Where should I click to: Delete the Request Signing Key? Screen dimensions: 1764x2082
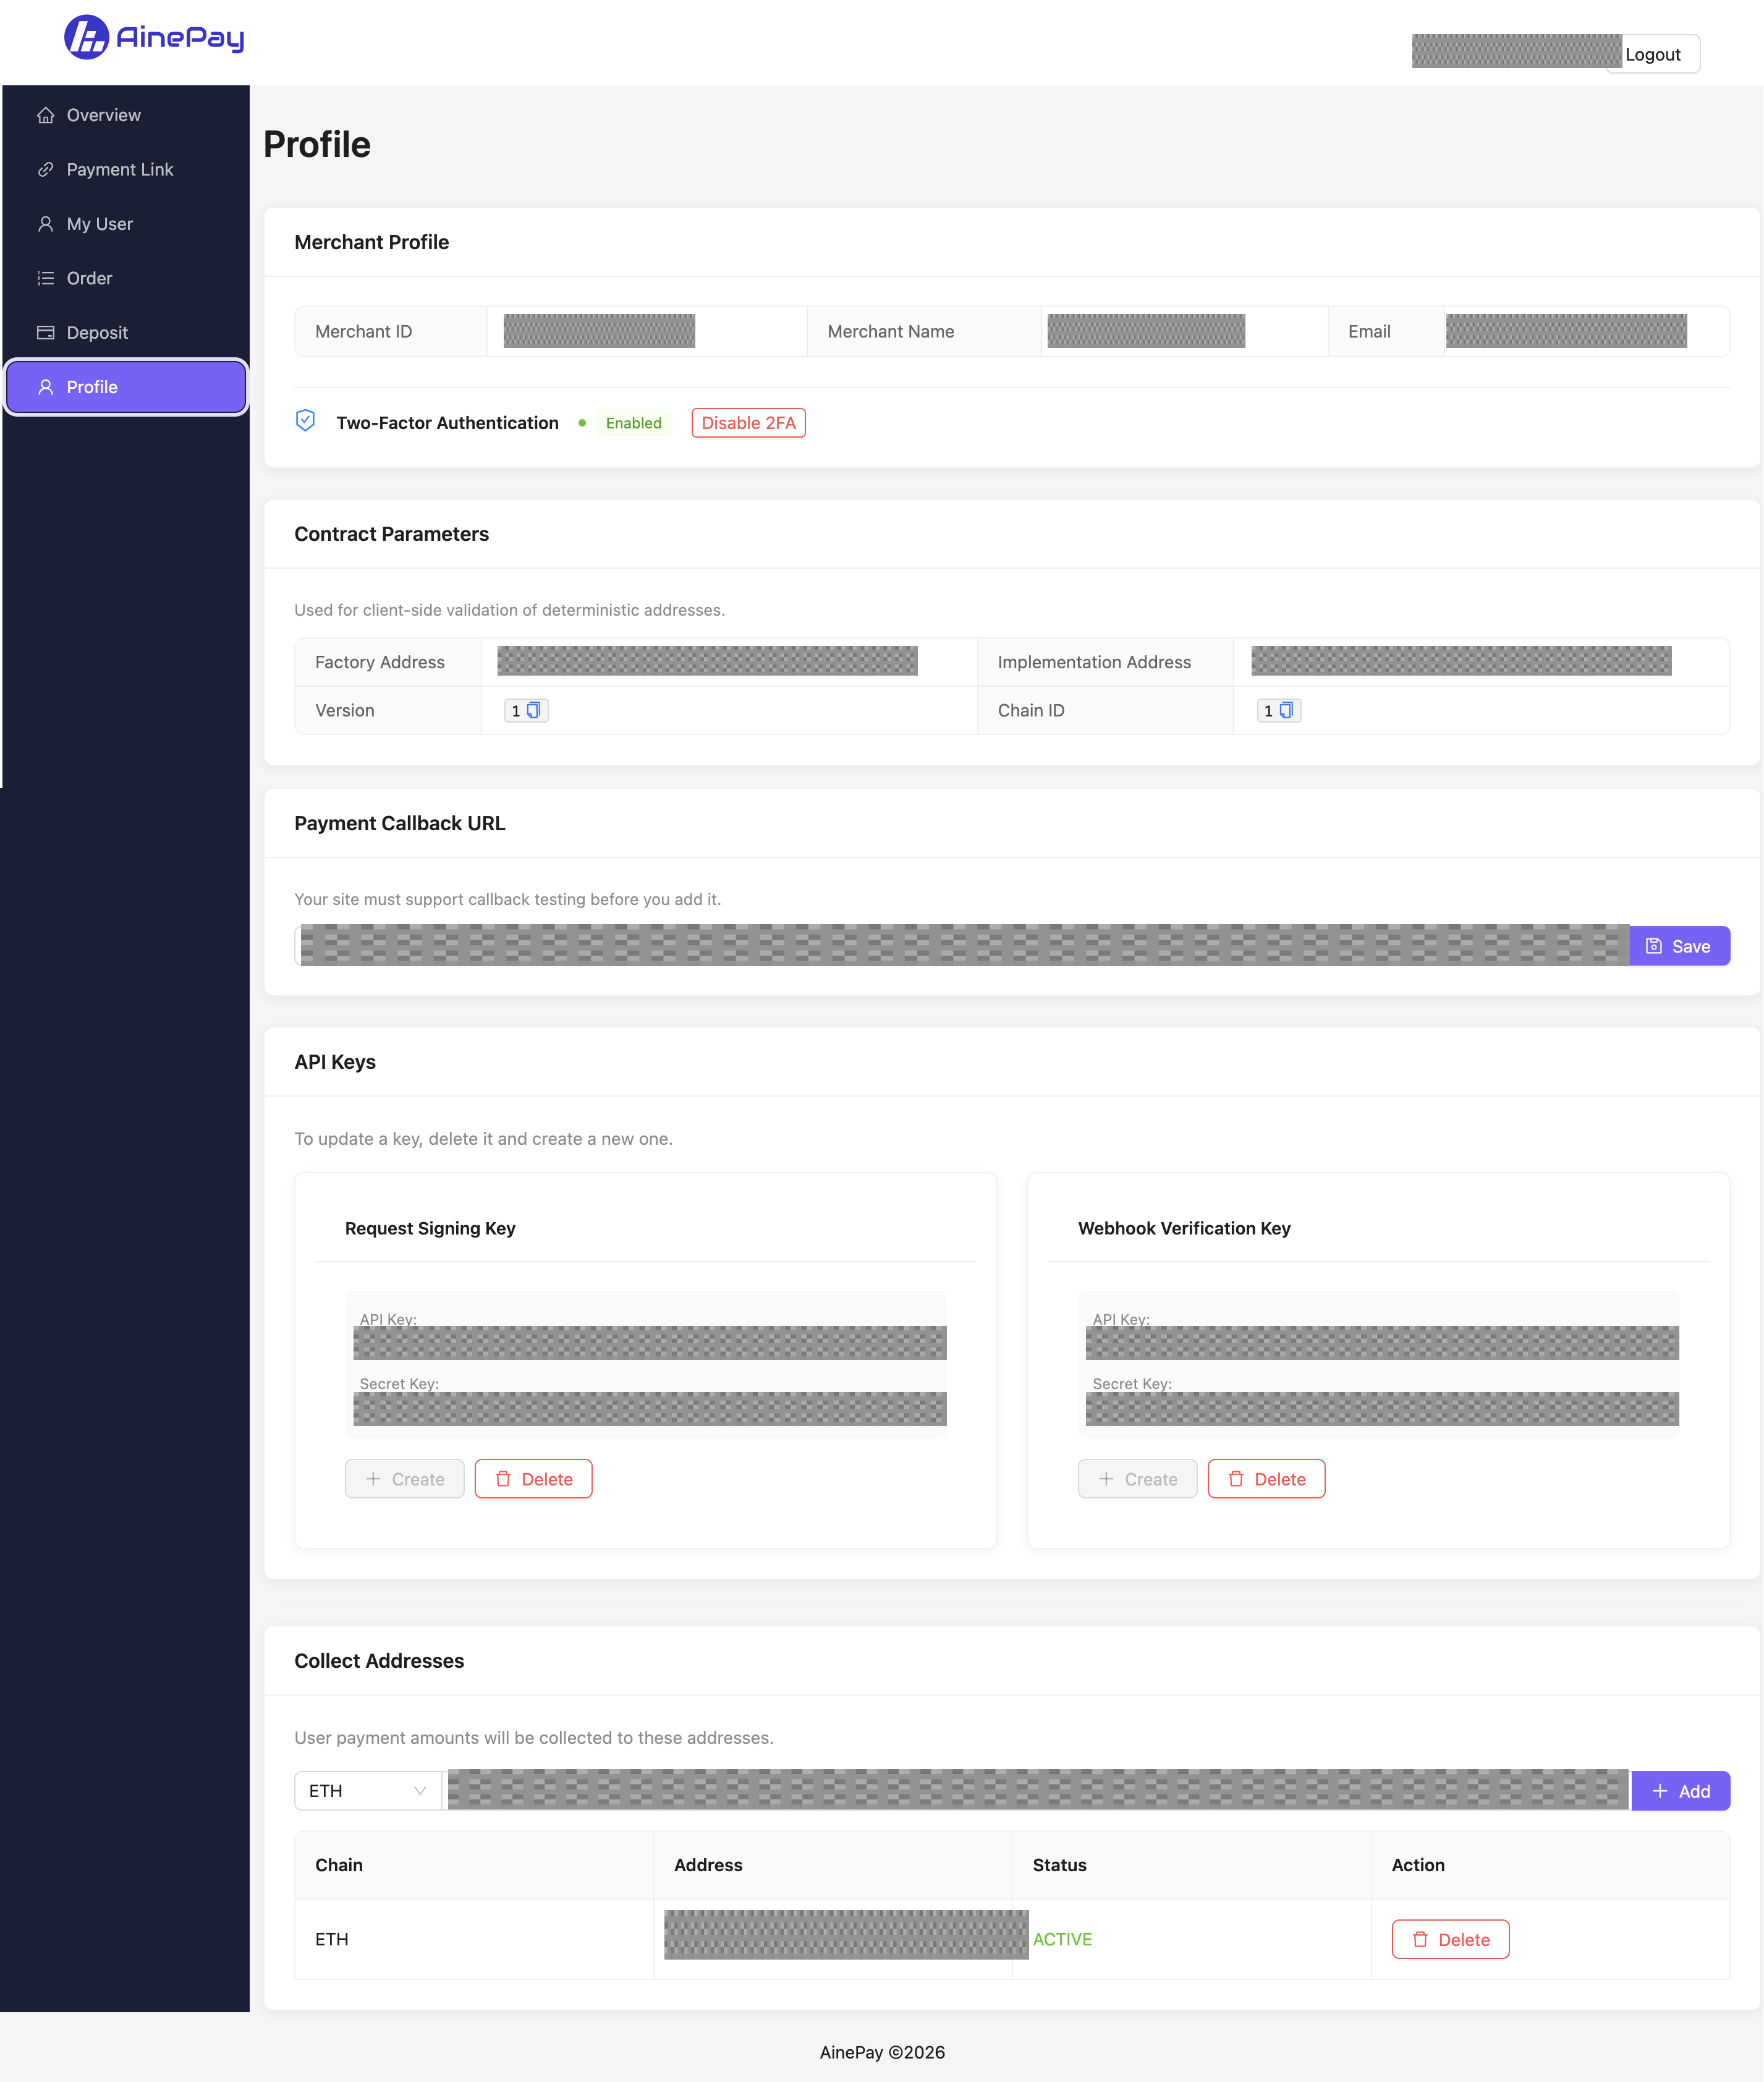tap(533, 1479)
